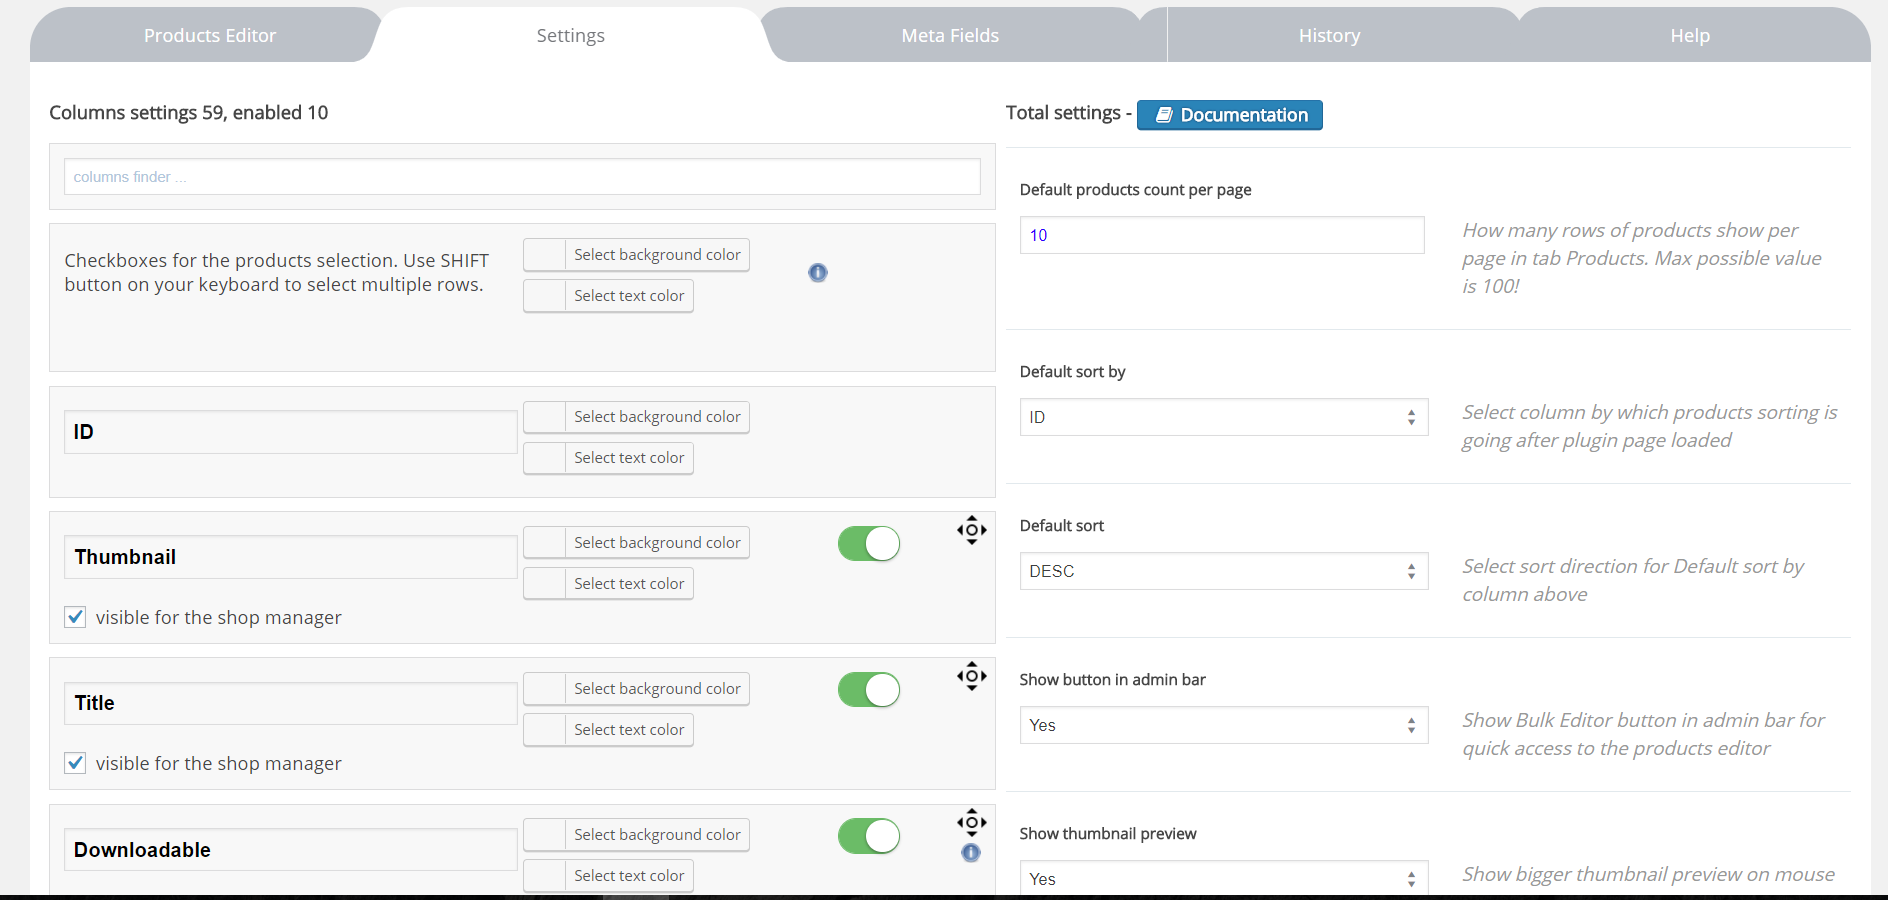Viewport: 1888px width, 900px height.
Task: Uncheck Title visible for the shop manager
Action: (x=76, y=763)
